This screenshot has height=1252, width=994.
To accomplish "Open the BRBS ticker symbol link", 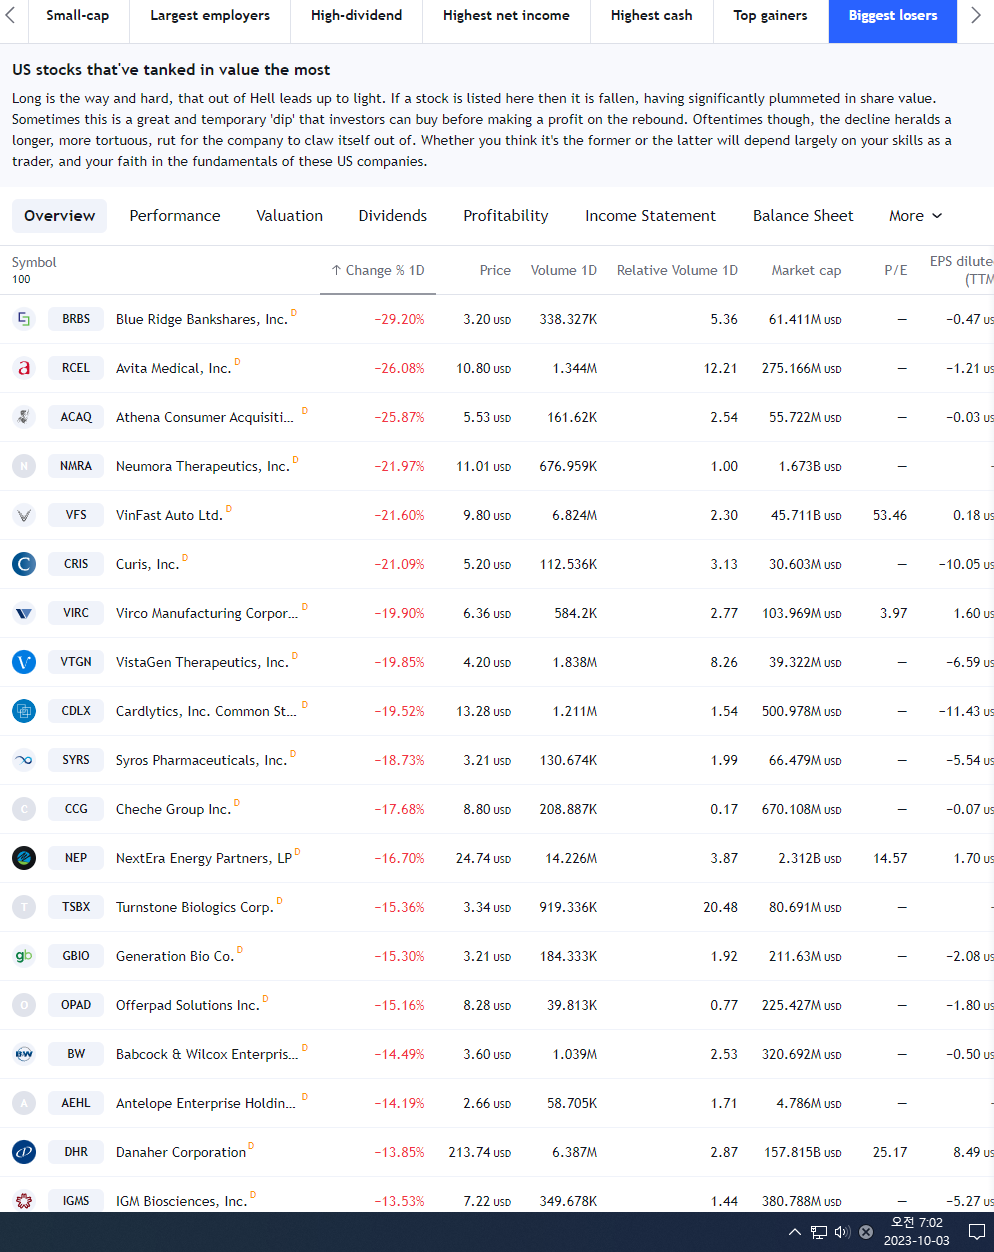I will tap(76, 319).
